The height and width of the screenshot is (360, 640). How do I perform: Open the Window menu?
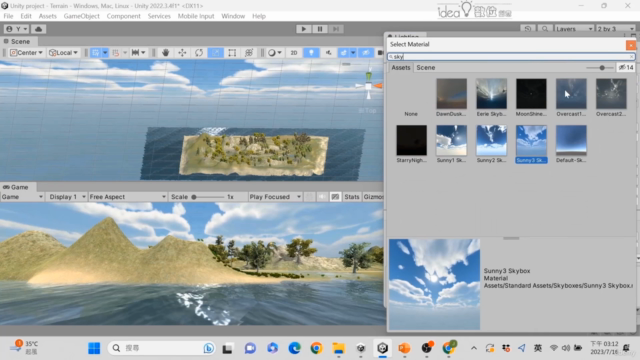233,16
